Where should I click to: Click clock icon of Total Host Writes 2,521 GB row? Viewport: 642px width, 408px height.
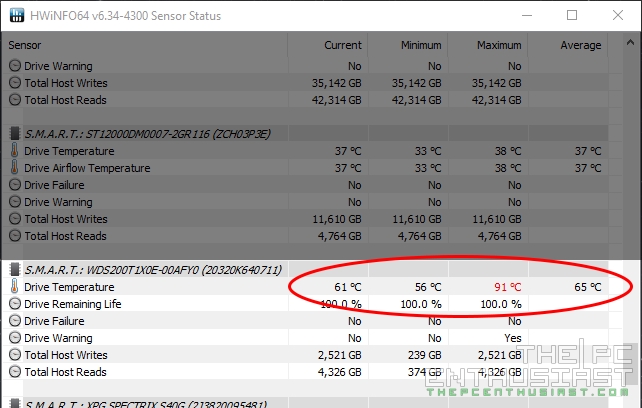[x=15, y=355]
